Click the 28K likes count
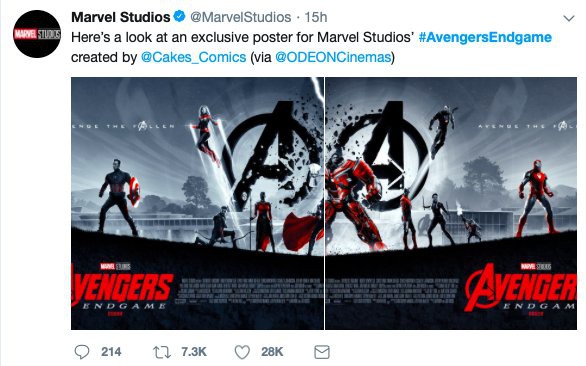The height and width of the screenshot is (366, 586). coord(272,352)
